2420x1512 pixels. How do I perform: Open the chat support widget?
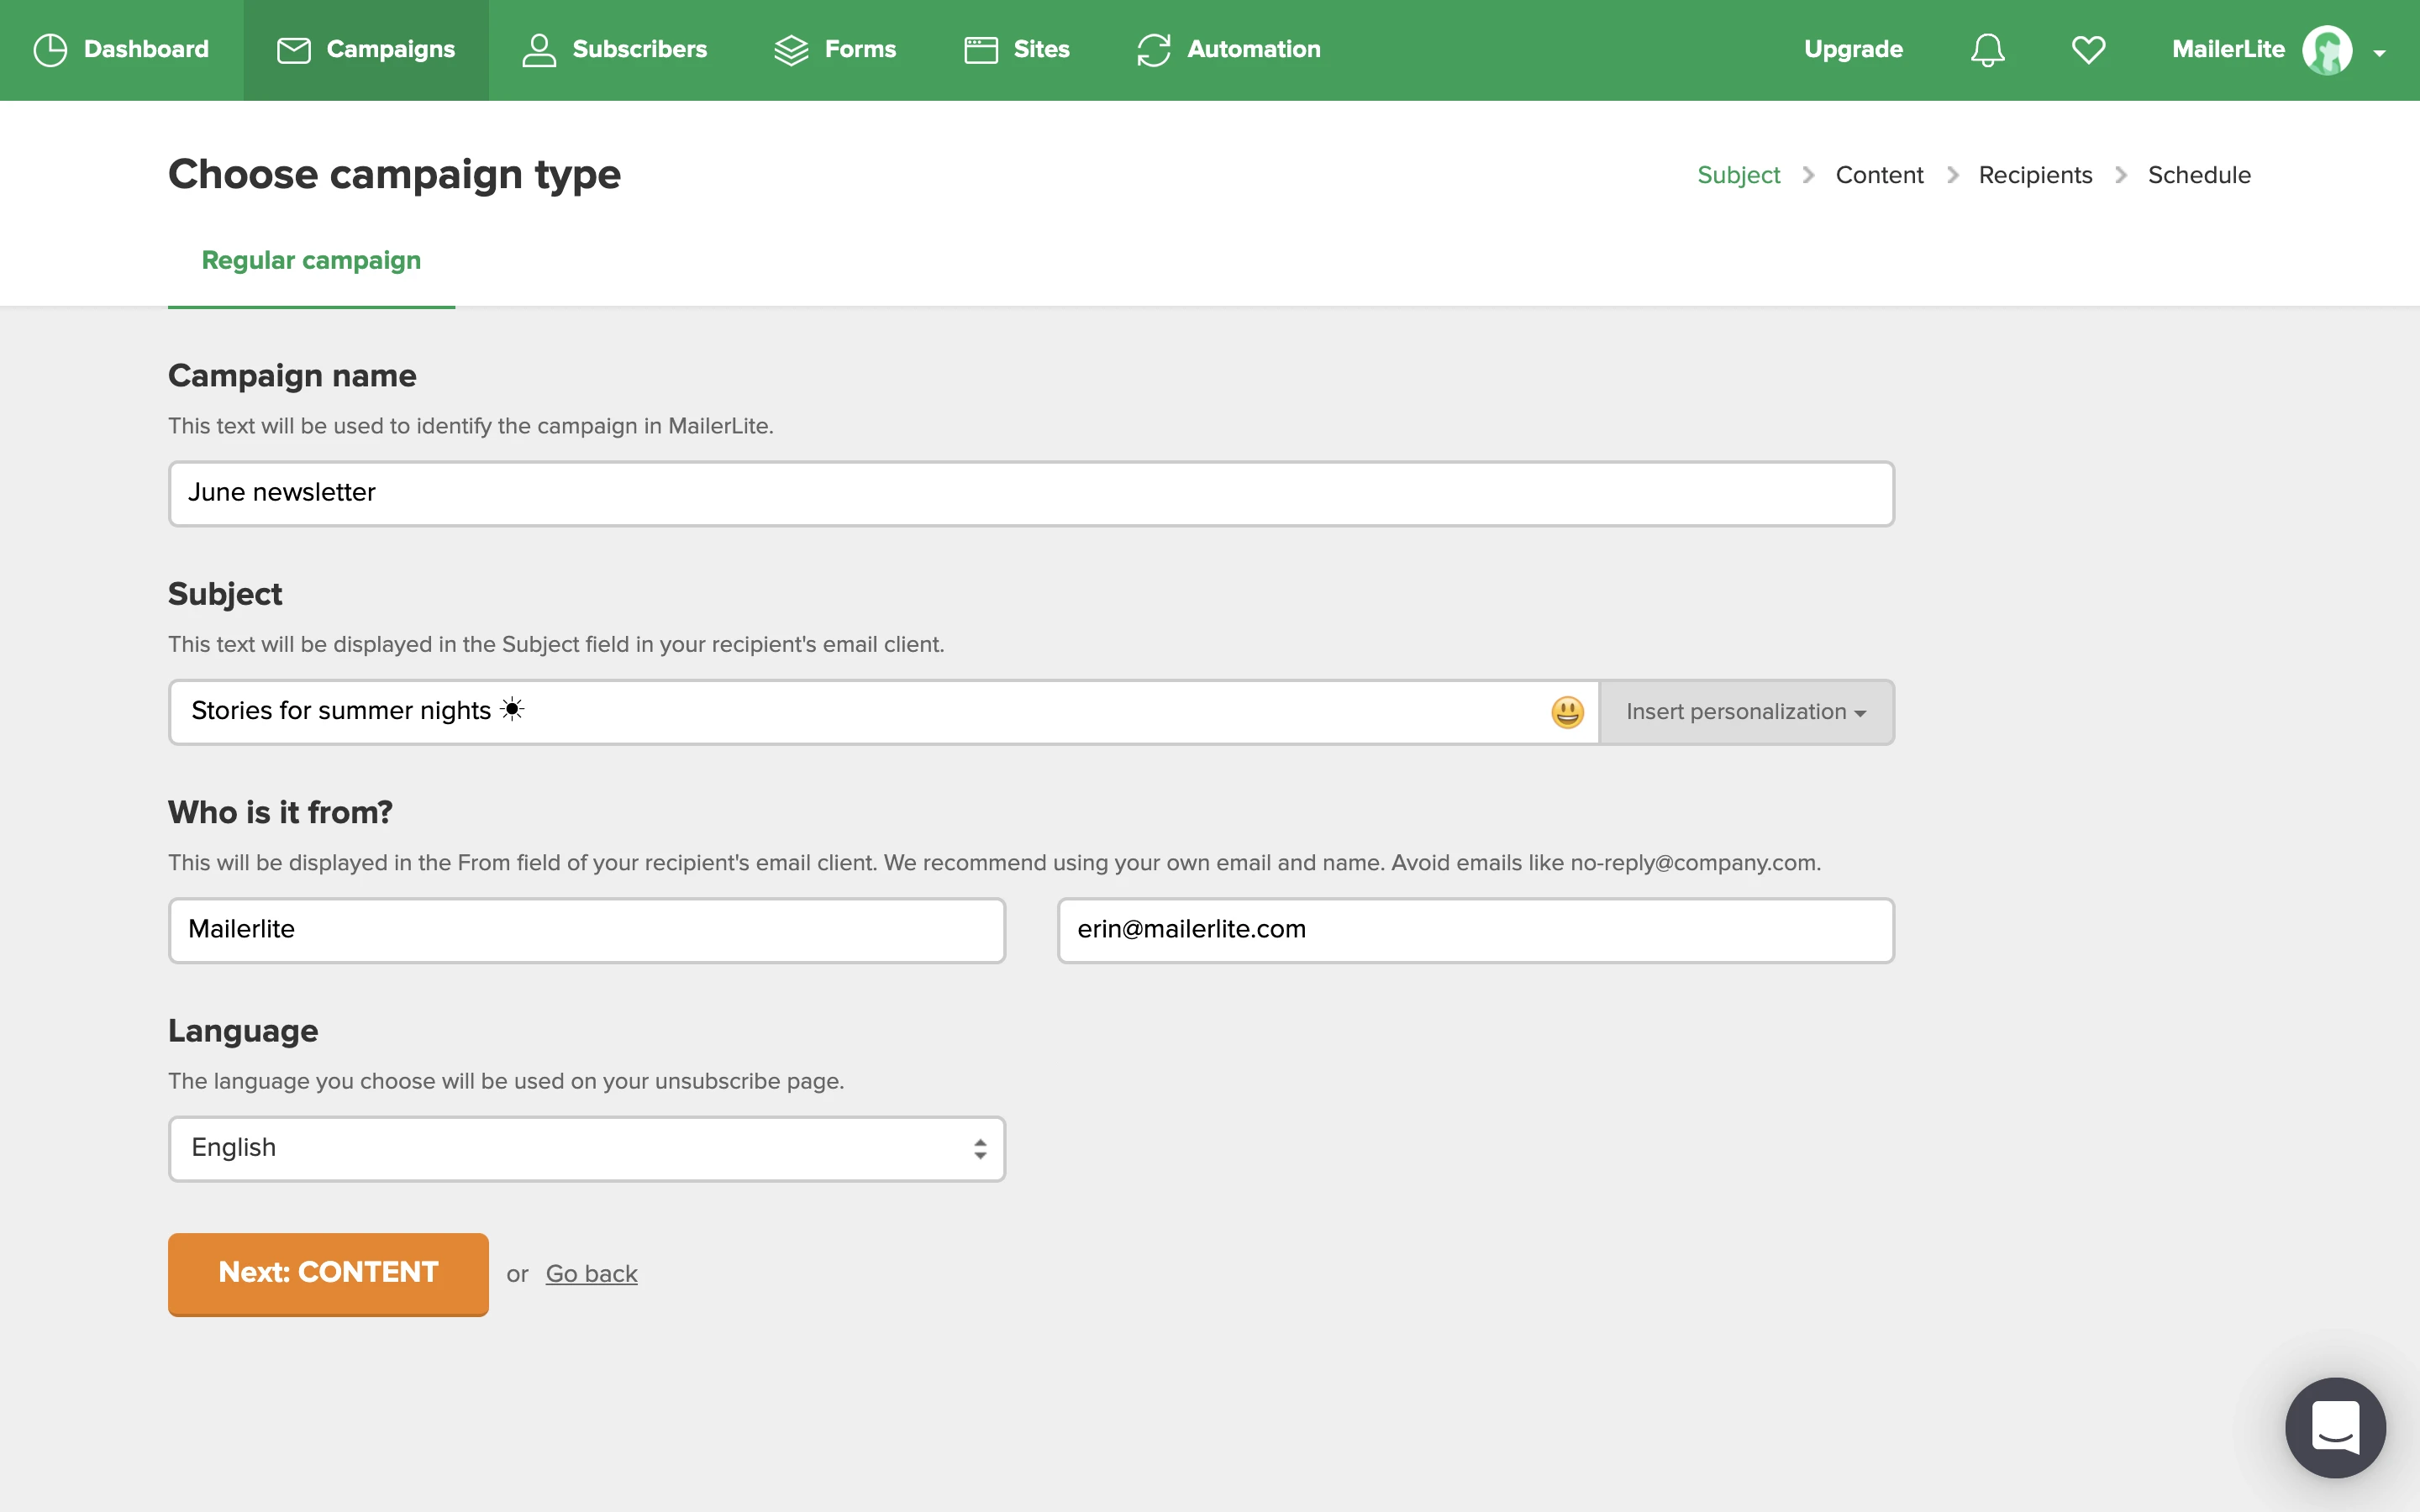pyautogui.click(x=2334, y=1427)
